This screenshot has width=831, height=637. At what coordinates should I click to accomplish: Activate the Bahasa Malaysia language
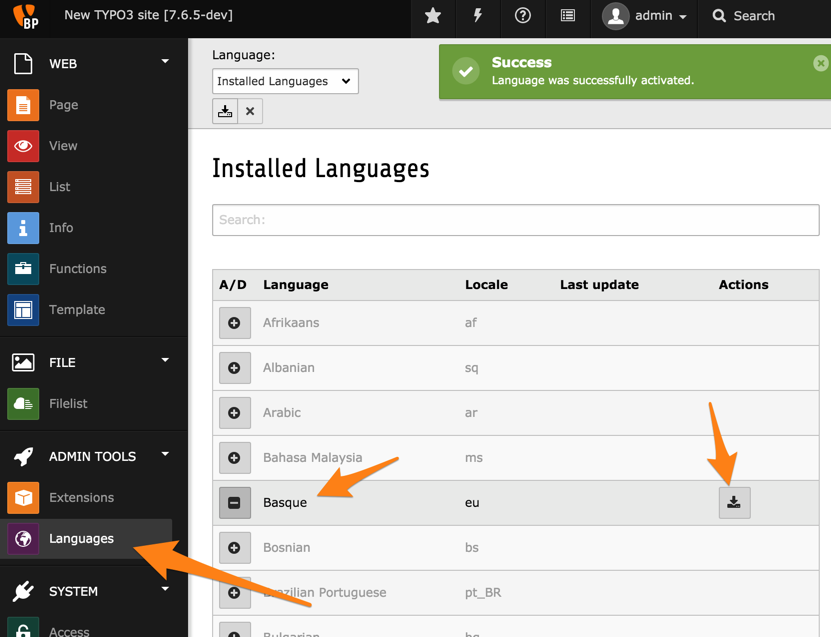(x=235, y=458)
